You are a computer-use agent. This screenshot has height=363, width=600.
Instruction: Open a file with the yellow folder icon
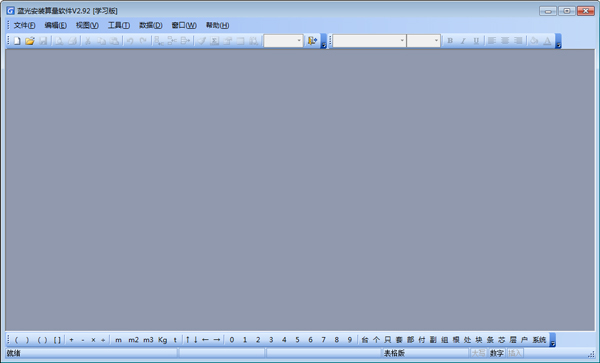coord(30,41)
